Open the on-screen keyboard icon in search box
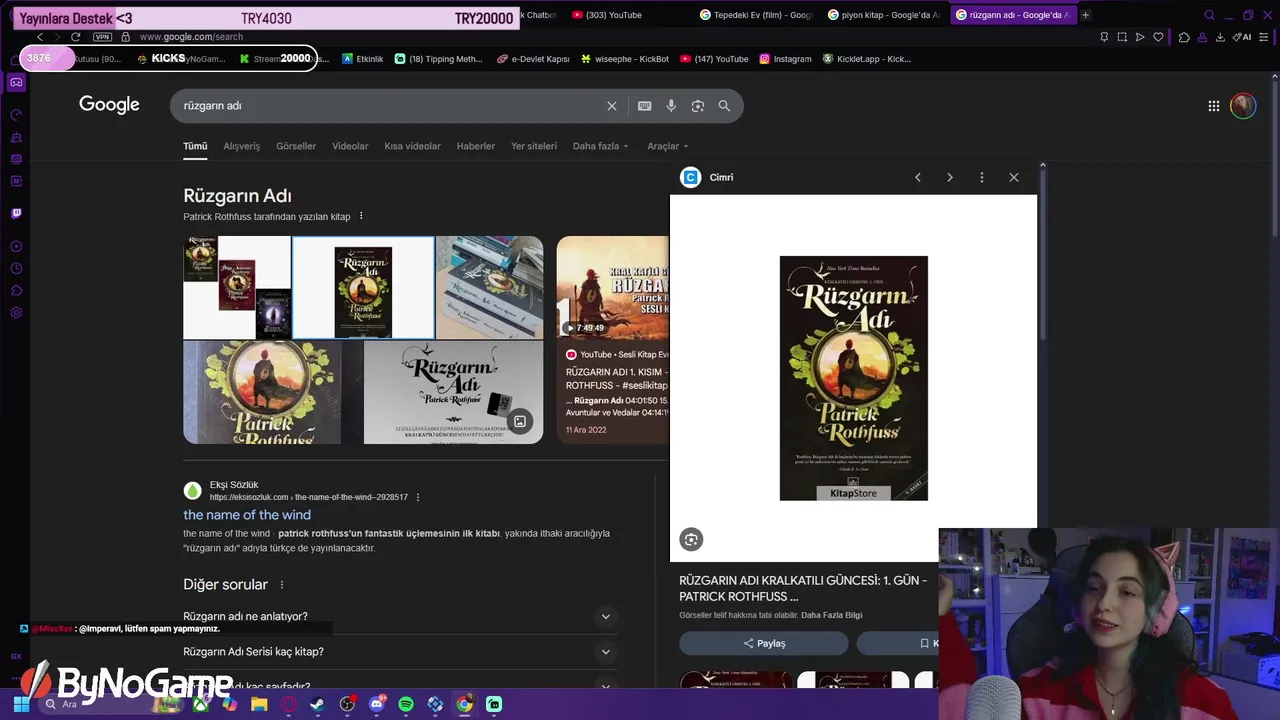The height and width of the screenshot is (720, 1280). (x=645, y=106)
